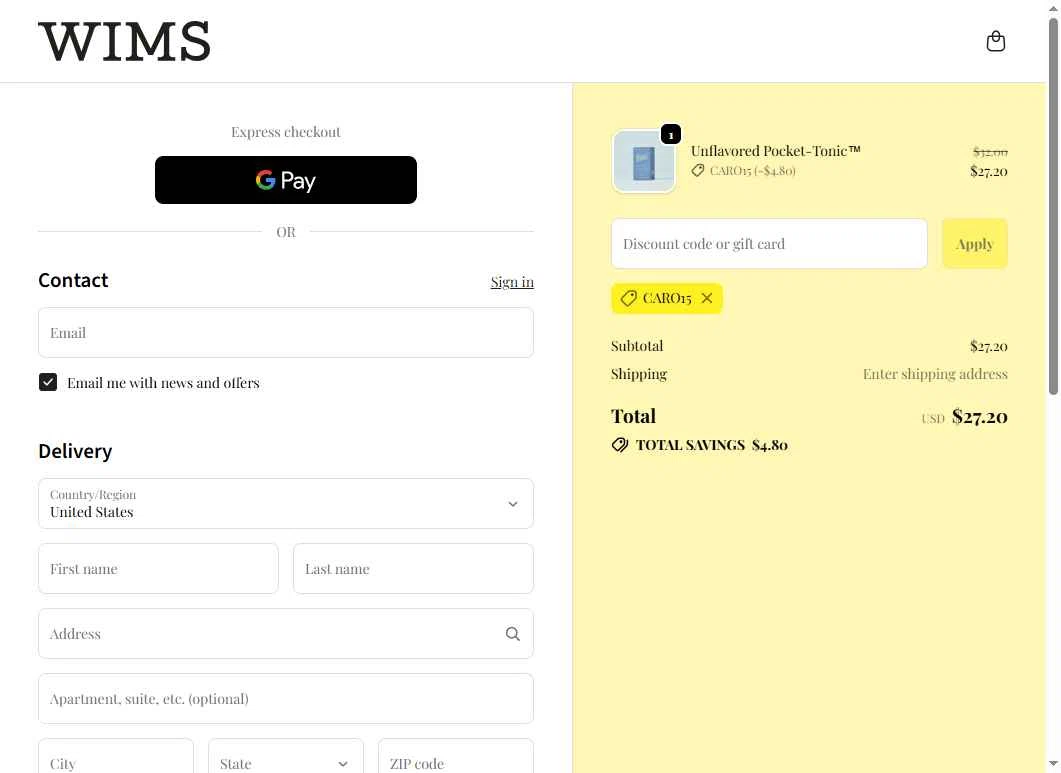Click the TOTAL SAVINGS $4.80 text
Viewport: 1061px width, 773px height.
pos(711,445)
